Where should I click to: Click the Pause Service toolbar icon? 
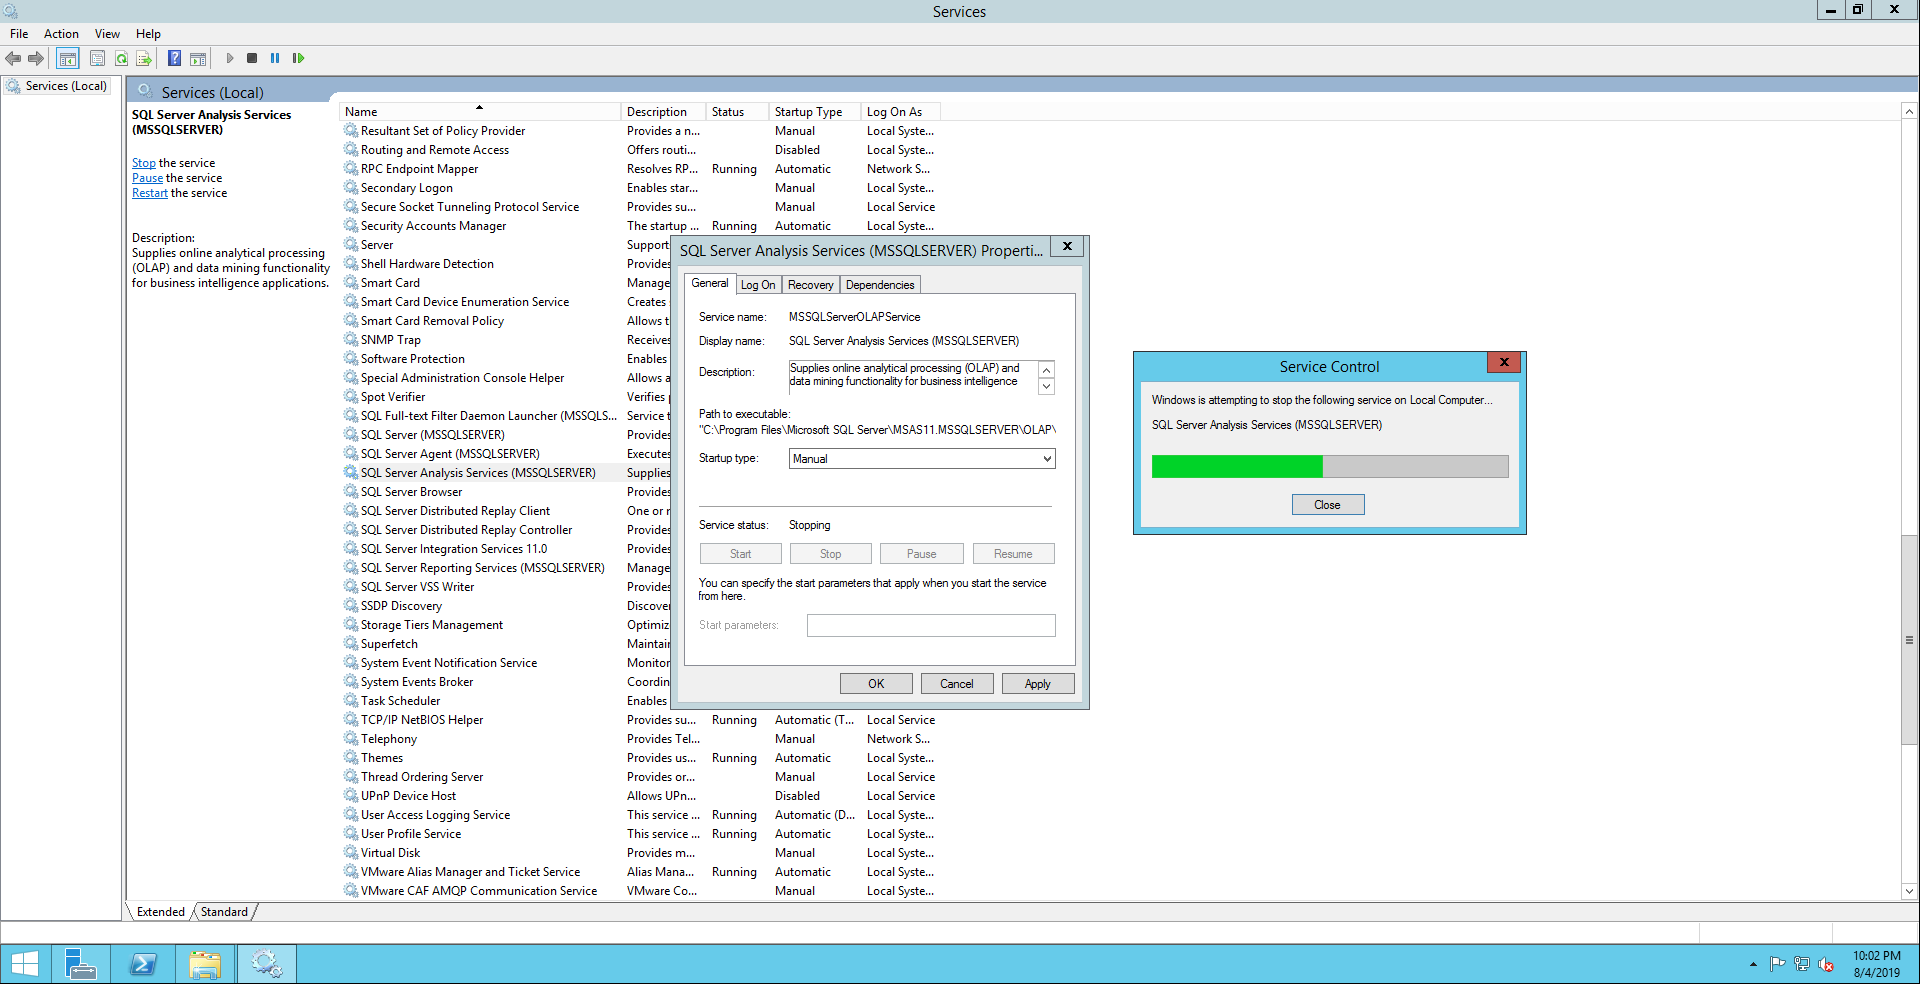pos(275,59)
